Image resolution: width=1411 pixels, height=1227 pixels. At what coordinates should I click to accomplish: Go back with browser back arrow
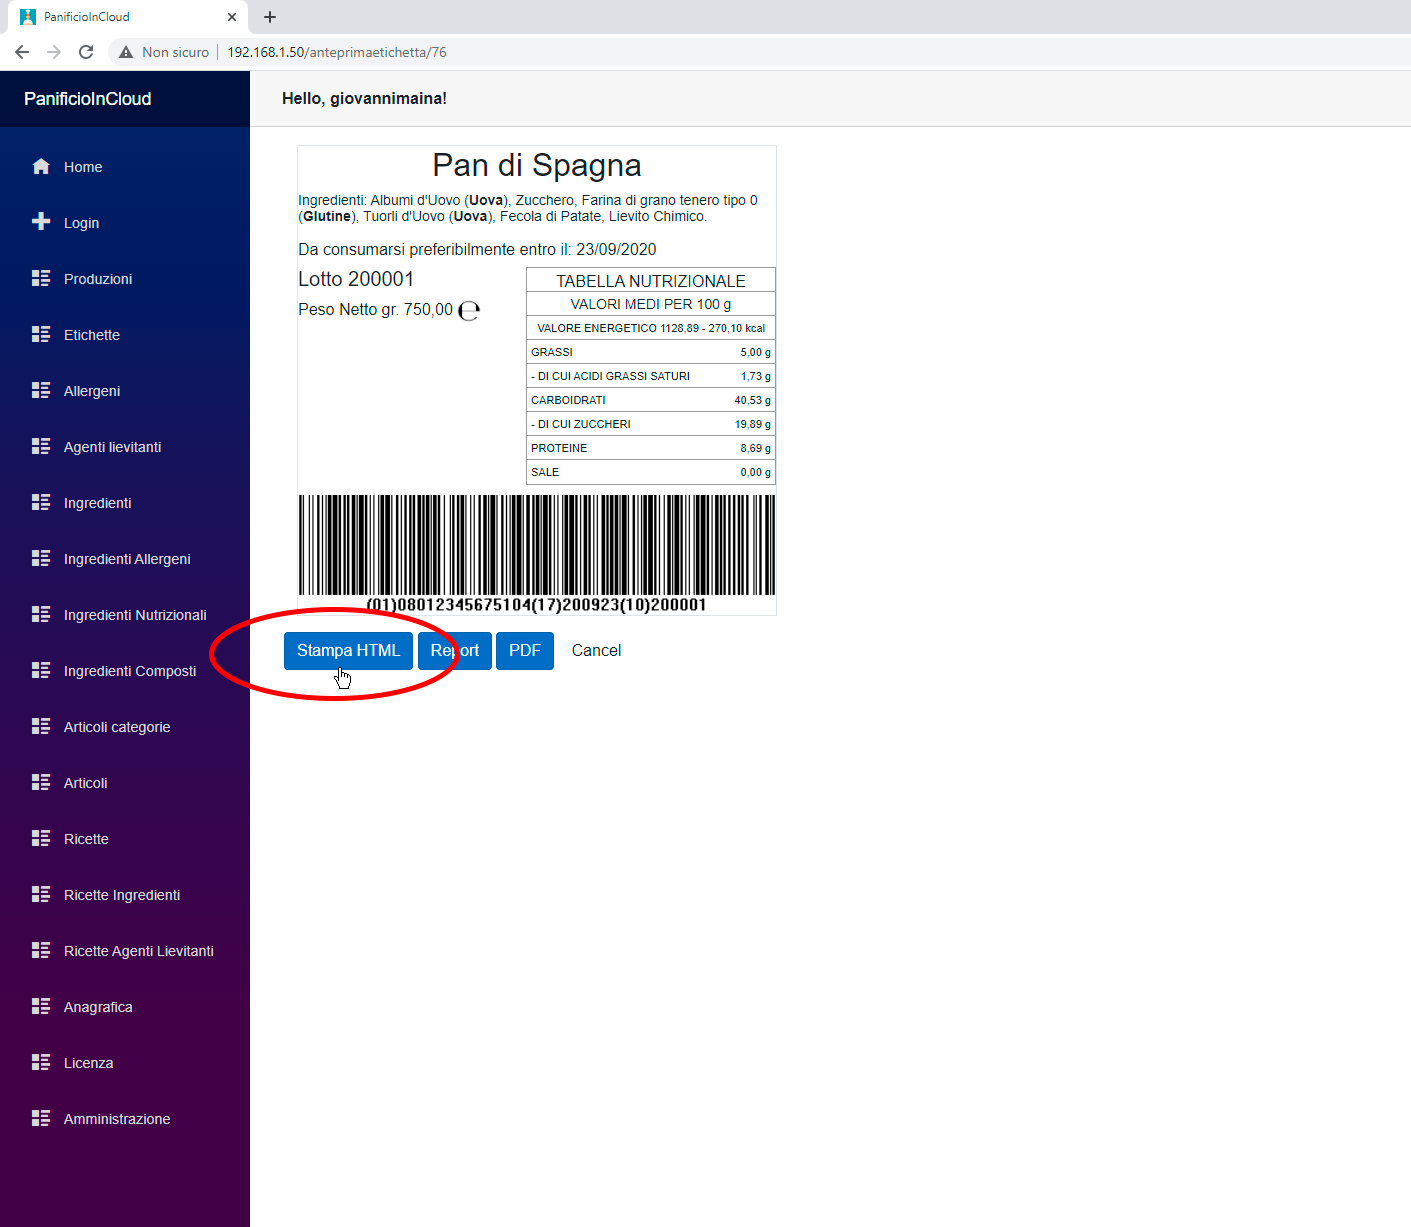(x=22, y=52)
